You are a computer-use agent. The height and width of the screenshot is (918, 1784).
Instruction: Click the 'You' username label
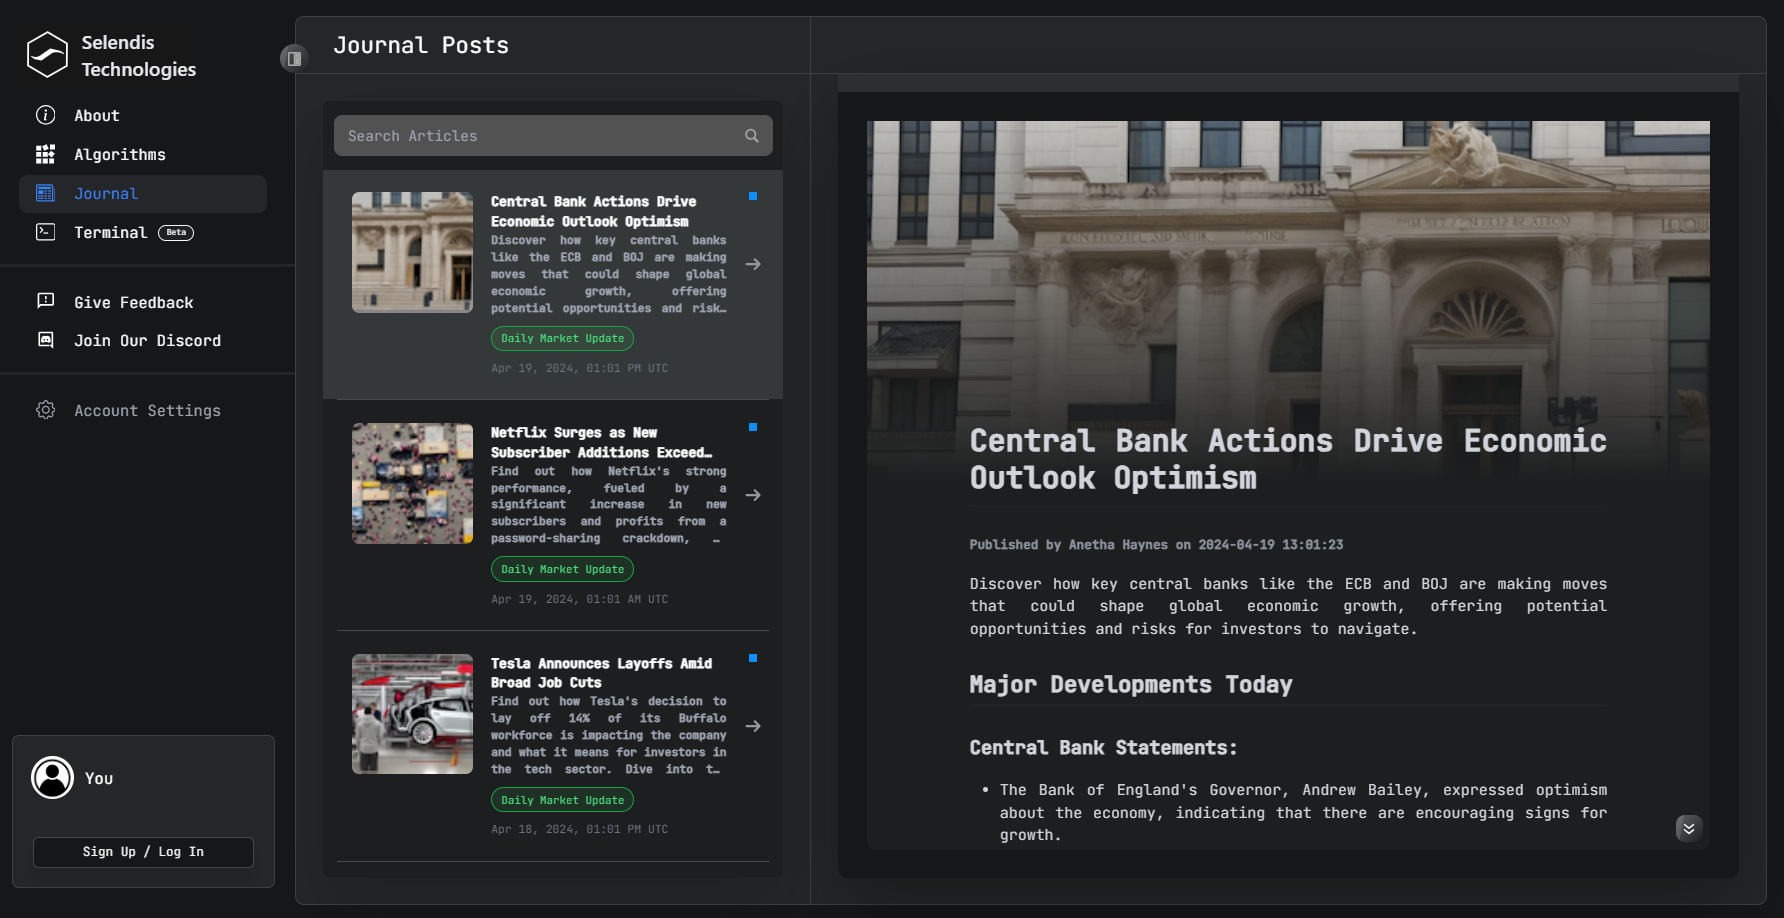[99, 778]
